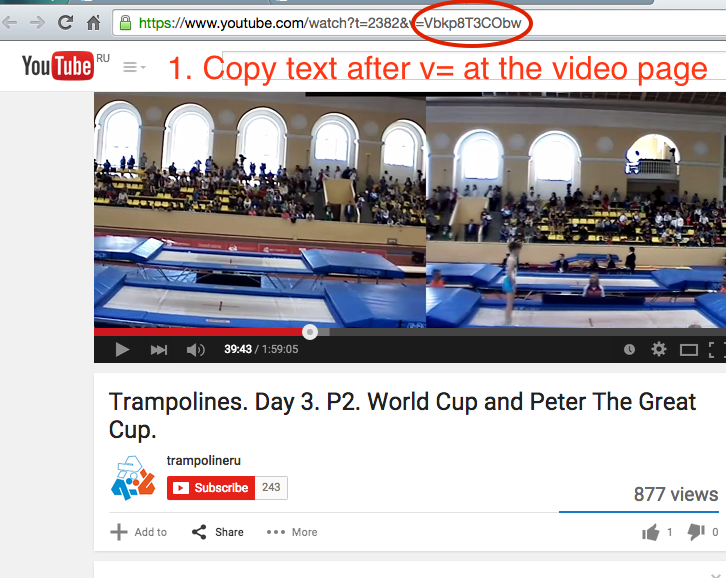The height and width of the screenshot is (578, 726).
Task: Mute the video volume speaker
Action: point(195,350)
